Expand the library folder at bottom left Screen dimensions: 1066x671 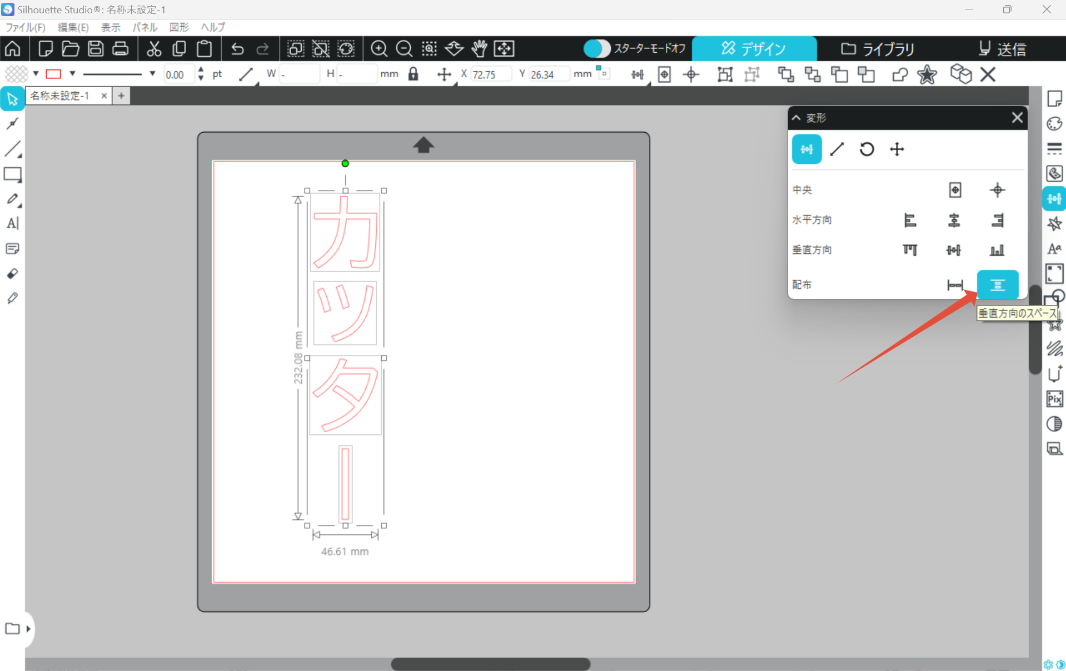pyautogui.click(x=28, y=629)
